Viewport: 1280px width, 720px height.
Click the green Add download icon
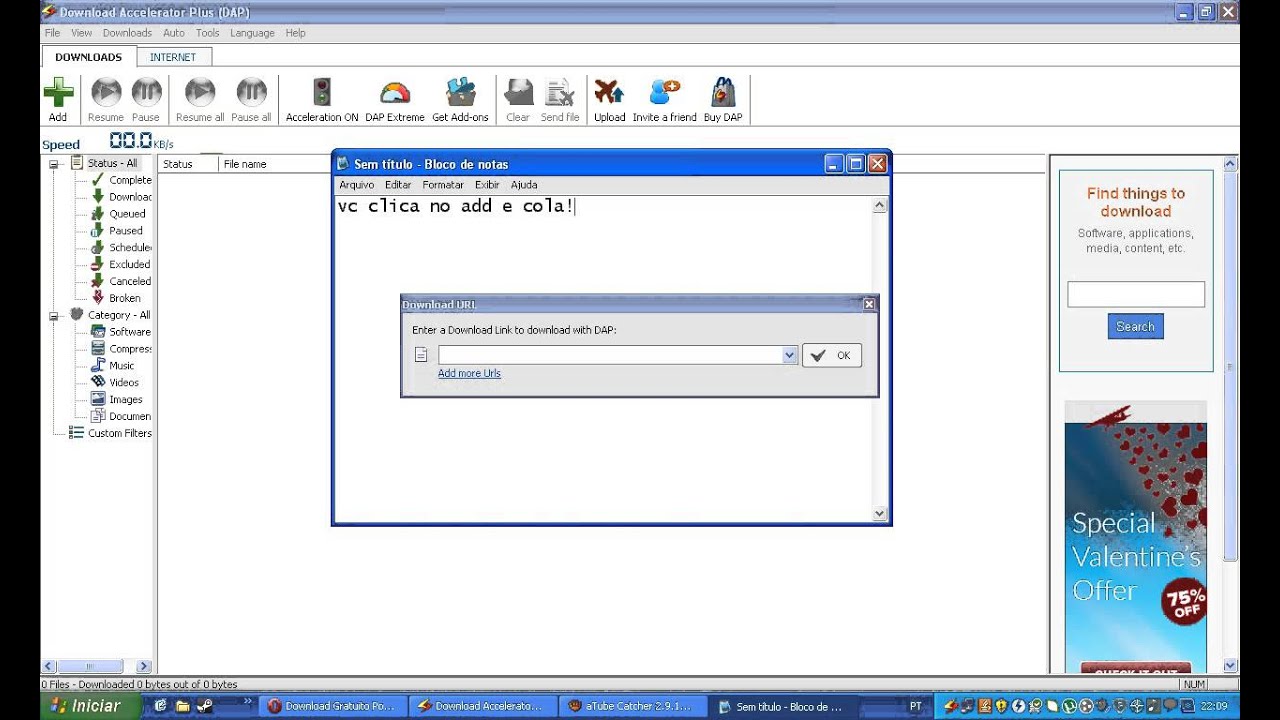58,94
